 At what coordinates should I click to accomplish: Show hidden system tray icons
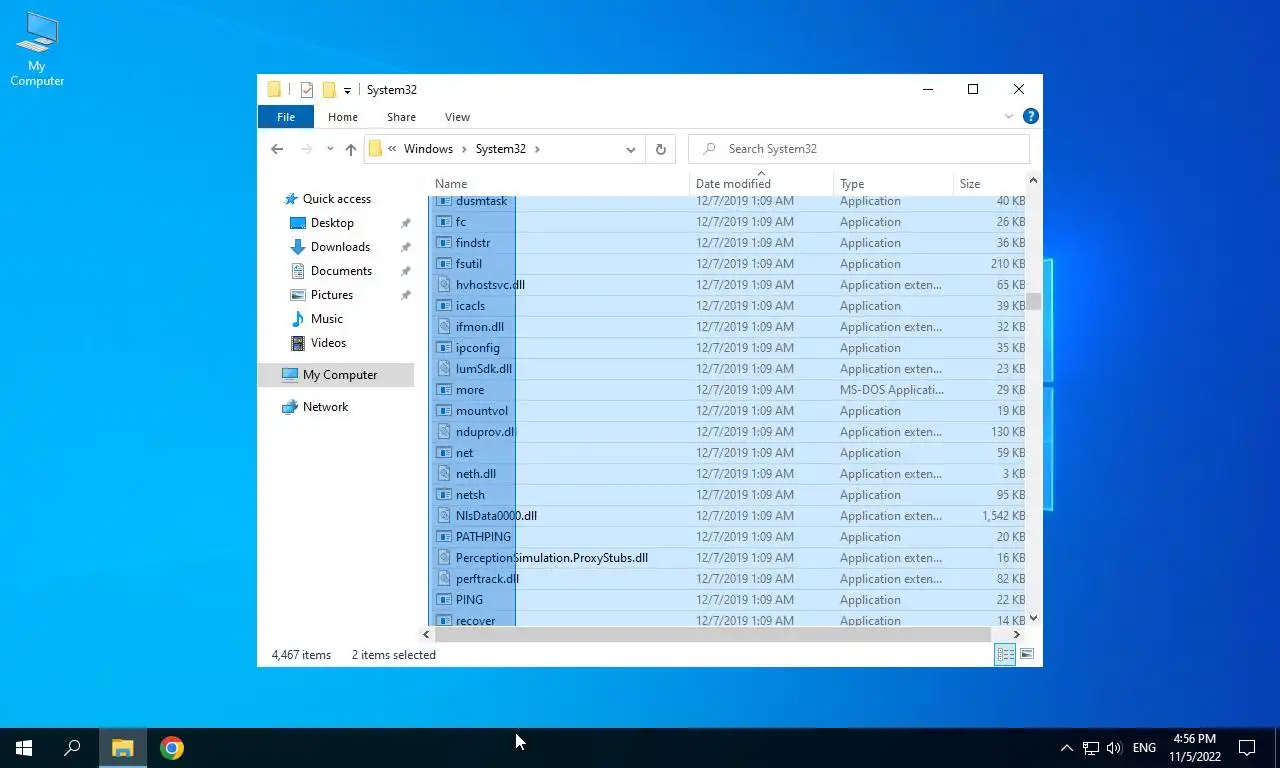1066,748
